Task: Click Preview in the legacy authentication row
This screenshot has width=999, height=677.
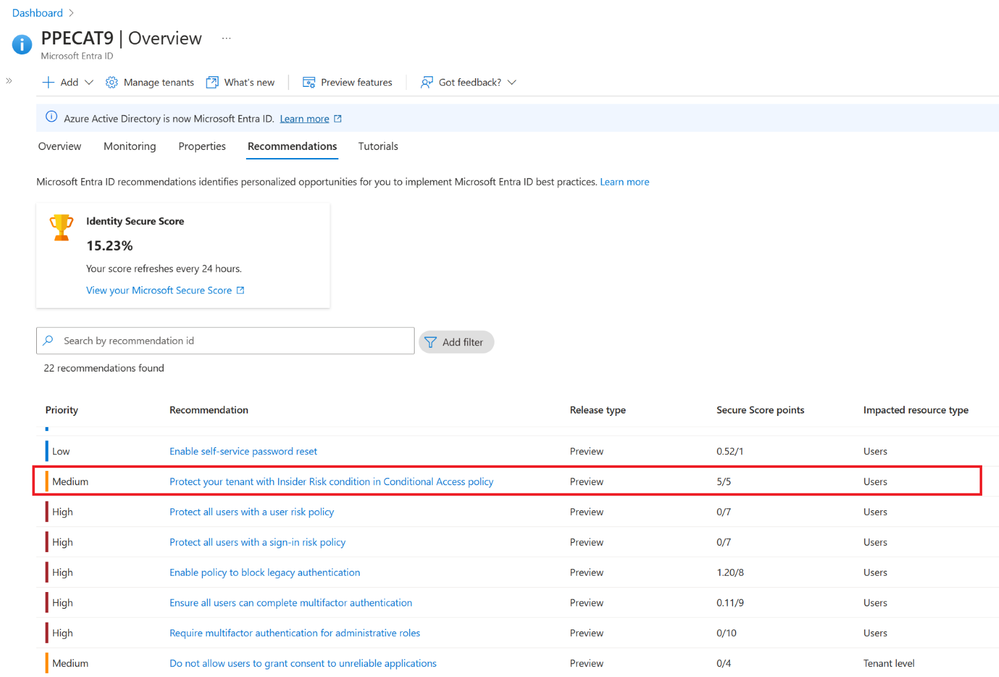Action: (586, 573)
